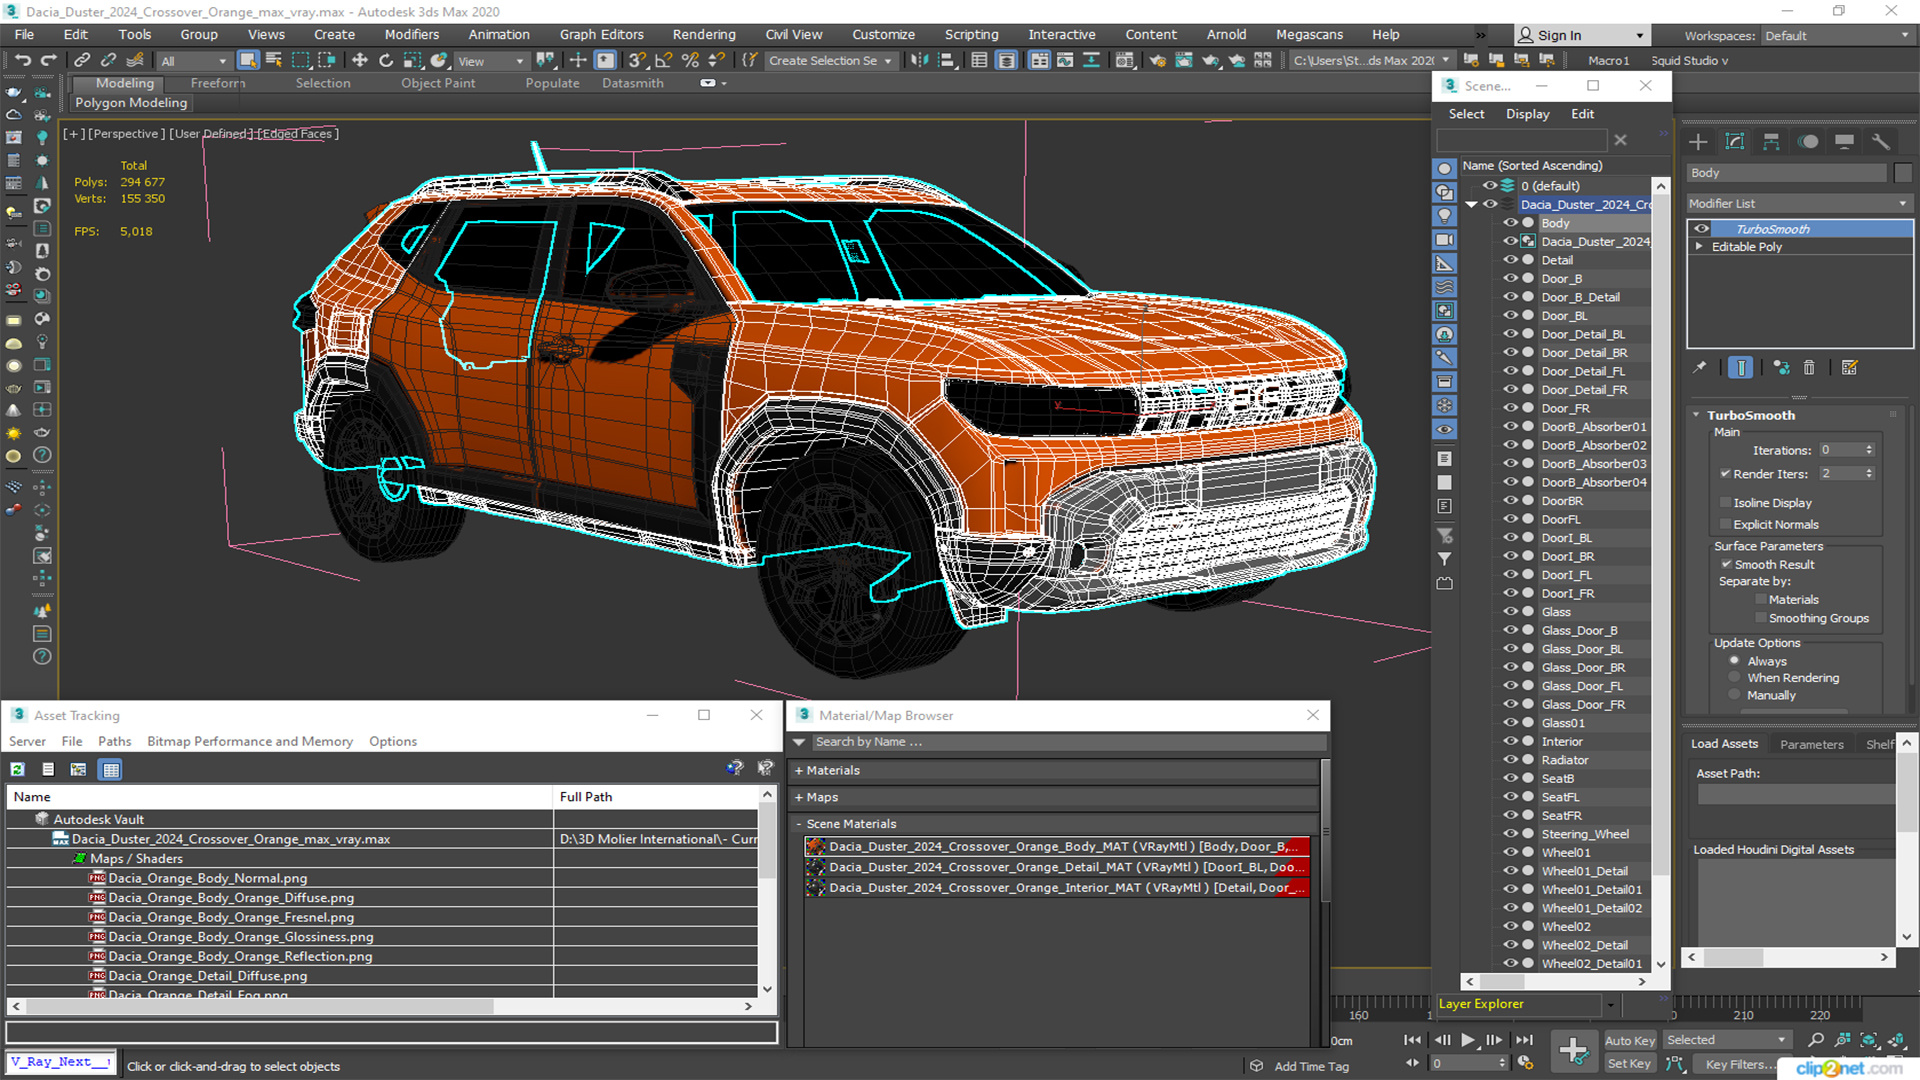Open Create Selection Set dropdown
The image size is (1920, 1080).
tap(830, 61)
